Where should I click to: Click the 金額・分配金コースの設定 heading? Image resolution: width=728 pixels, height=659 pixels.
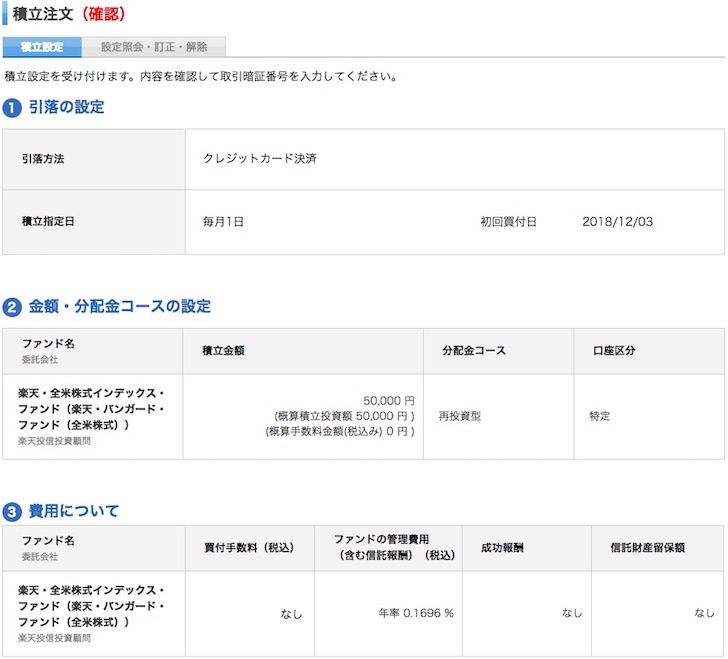120,307
